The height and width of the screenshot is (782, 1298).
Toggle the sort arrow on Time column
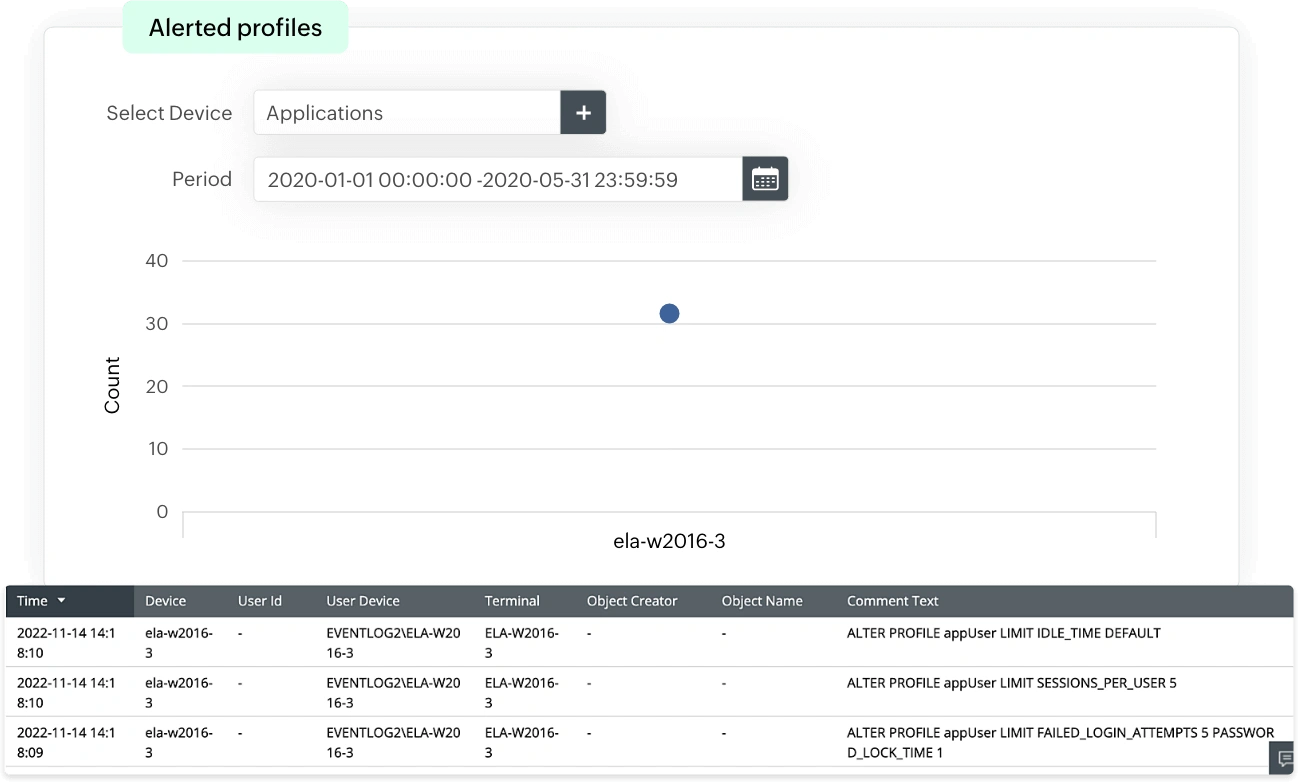(61, 601)
